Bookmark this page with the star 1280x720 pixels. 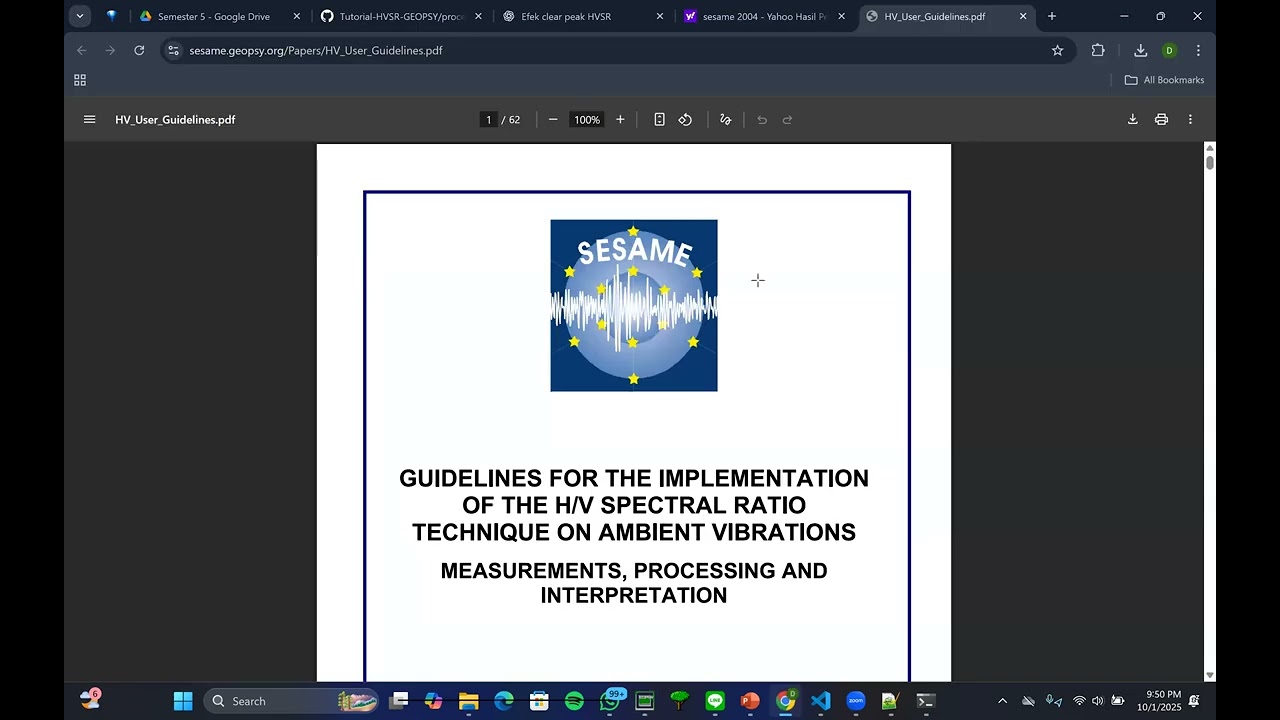1057,50
